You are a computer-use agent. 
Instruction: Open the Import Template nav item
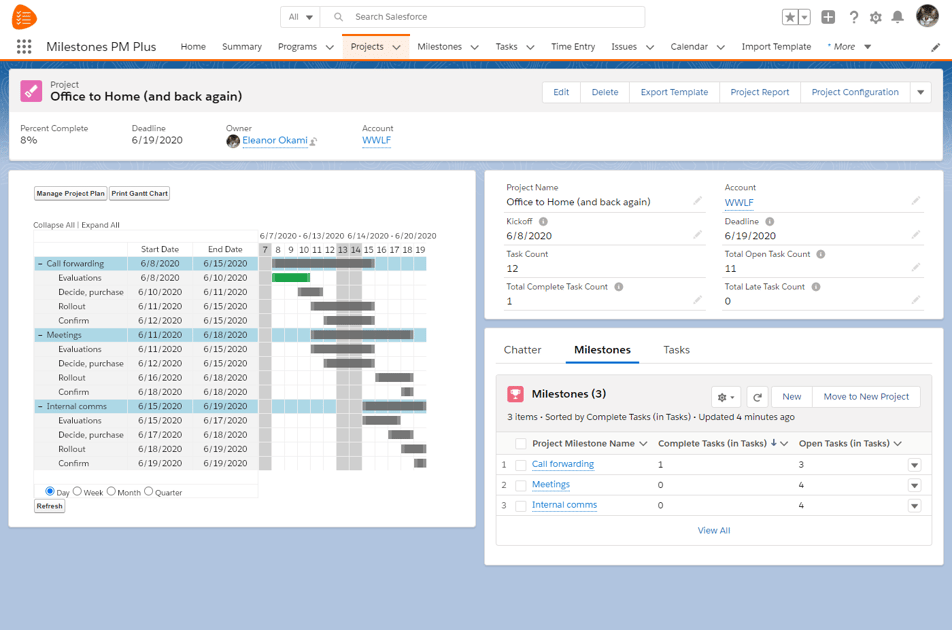click(x=776, y=47)
